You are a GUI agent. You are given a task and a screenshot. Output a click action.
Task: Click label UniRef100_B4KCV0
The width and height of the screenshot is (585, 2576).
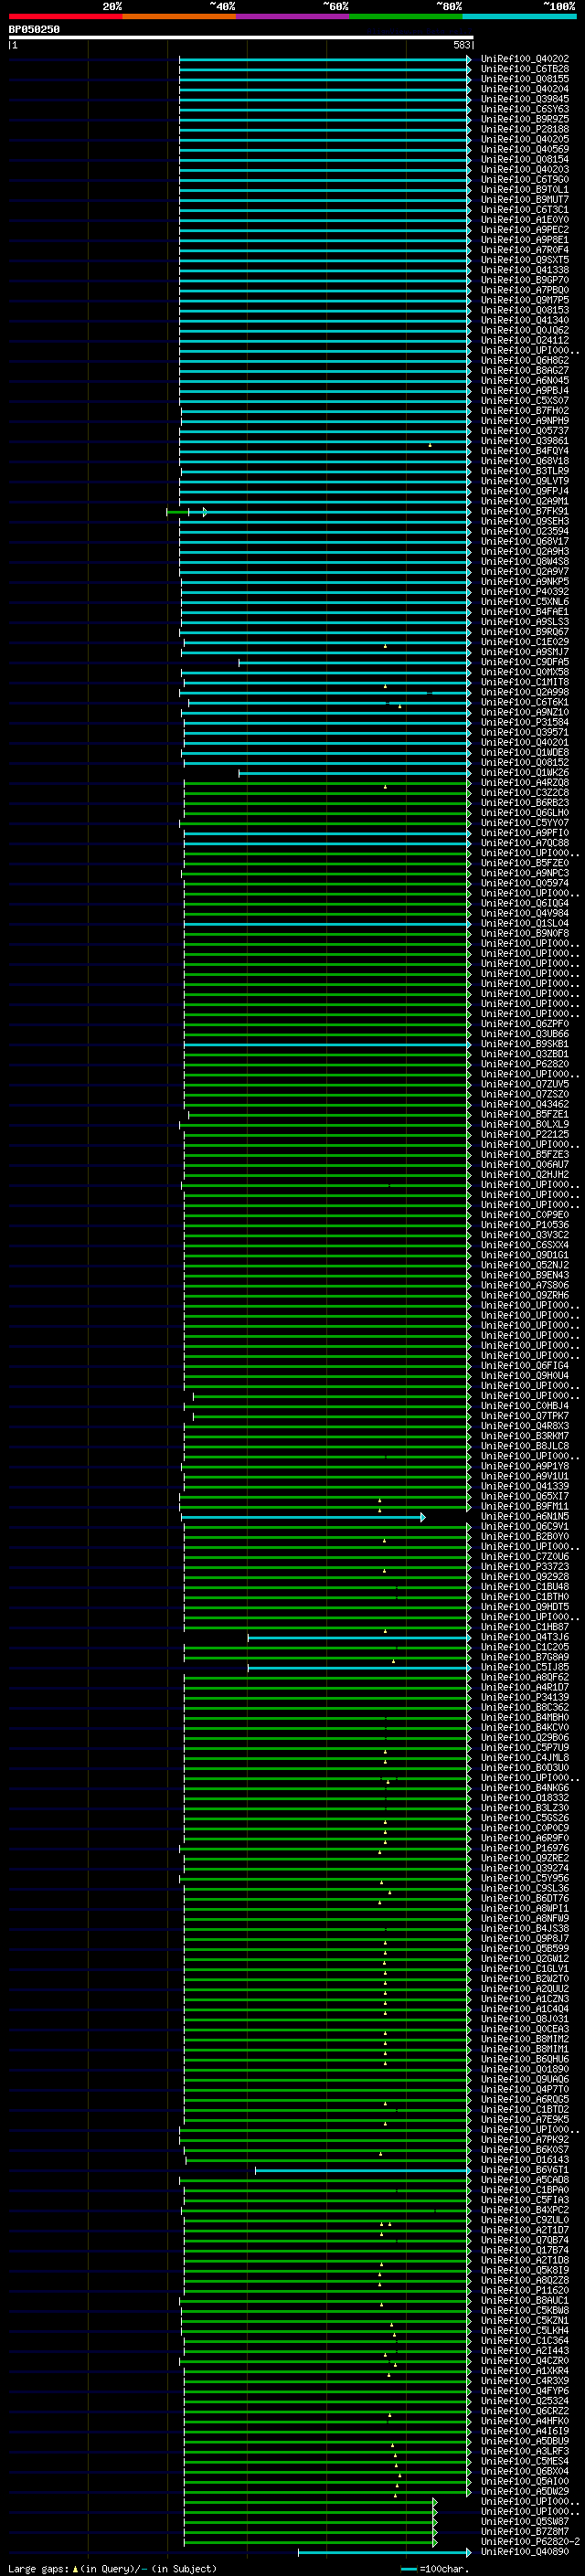(x=524, y=1728)
